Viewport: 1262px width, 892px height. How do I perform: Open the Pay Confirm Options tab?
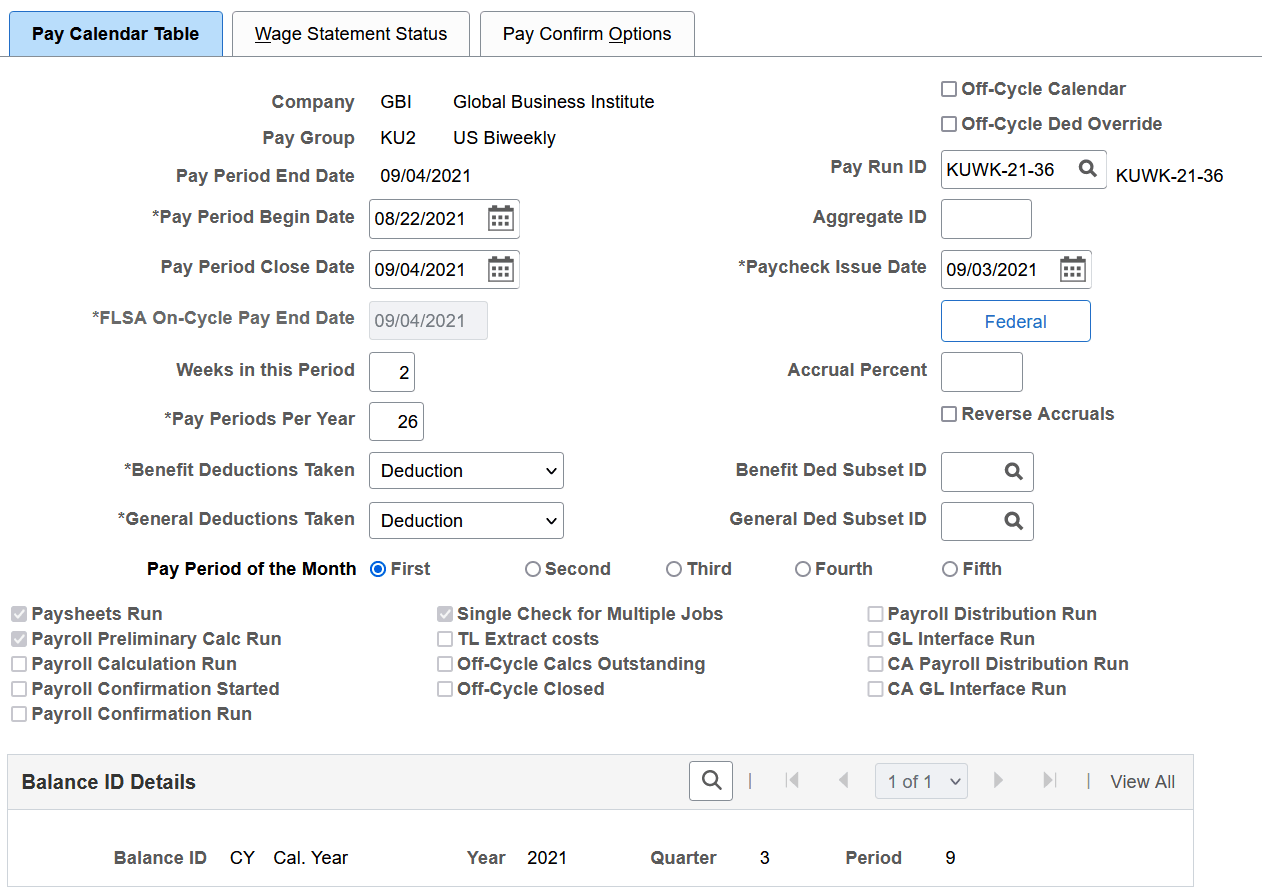click(587, 33)
